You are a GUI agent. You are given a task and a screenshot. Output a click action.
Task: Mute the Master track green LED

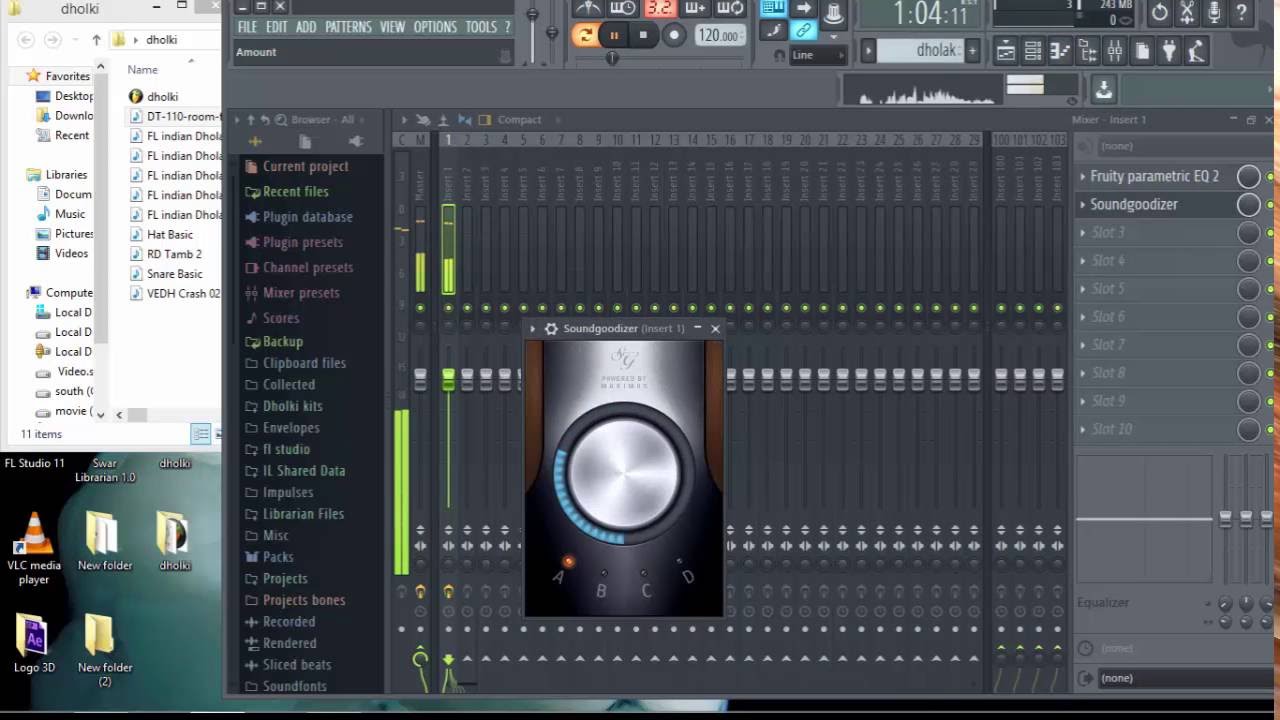420,308
